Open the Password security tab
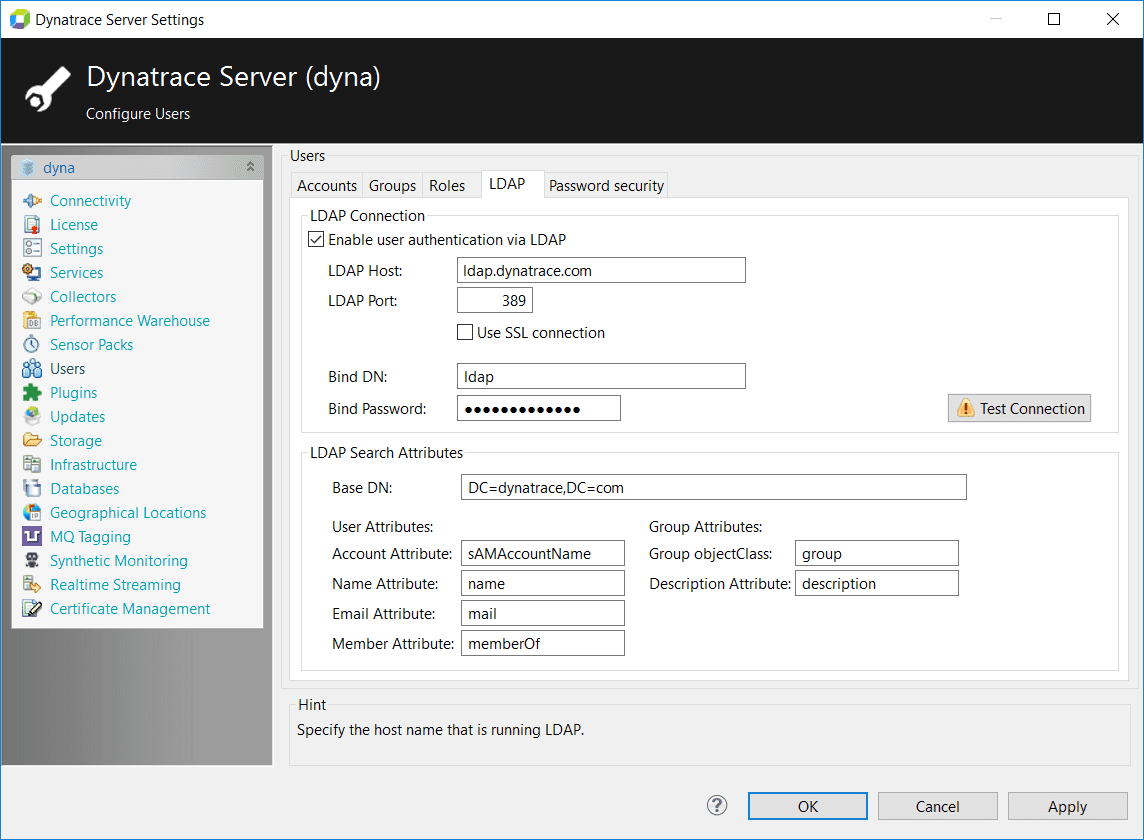This screenshot has width=1144, height=840. tap(606, 185)
